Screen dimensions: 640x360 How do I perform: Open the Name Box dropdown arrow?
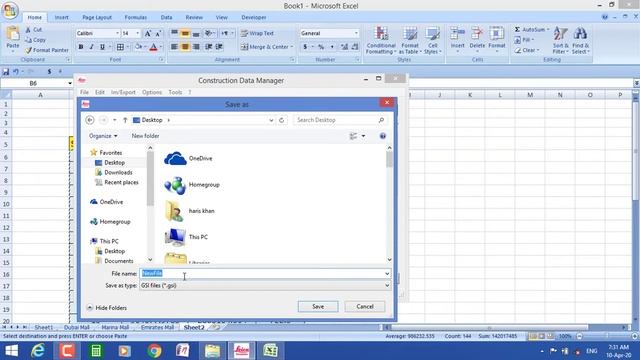[70, 83]
